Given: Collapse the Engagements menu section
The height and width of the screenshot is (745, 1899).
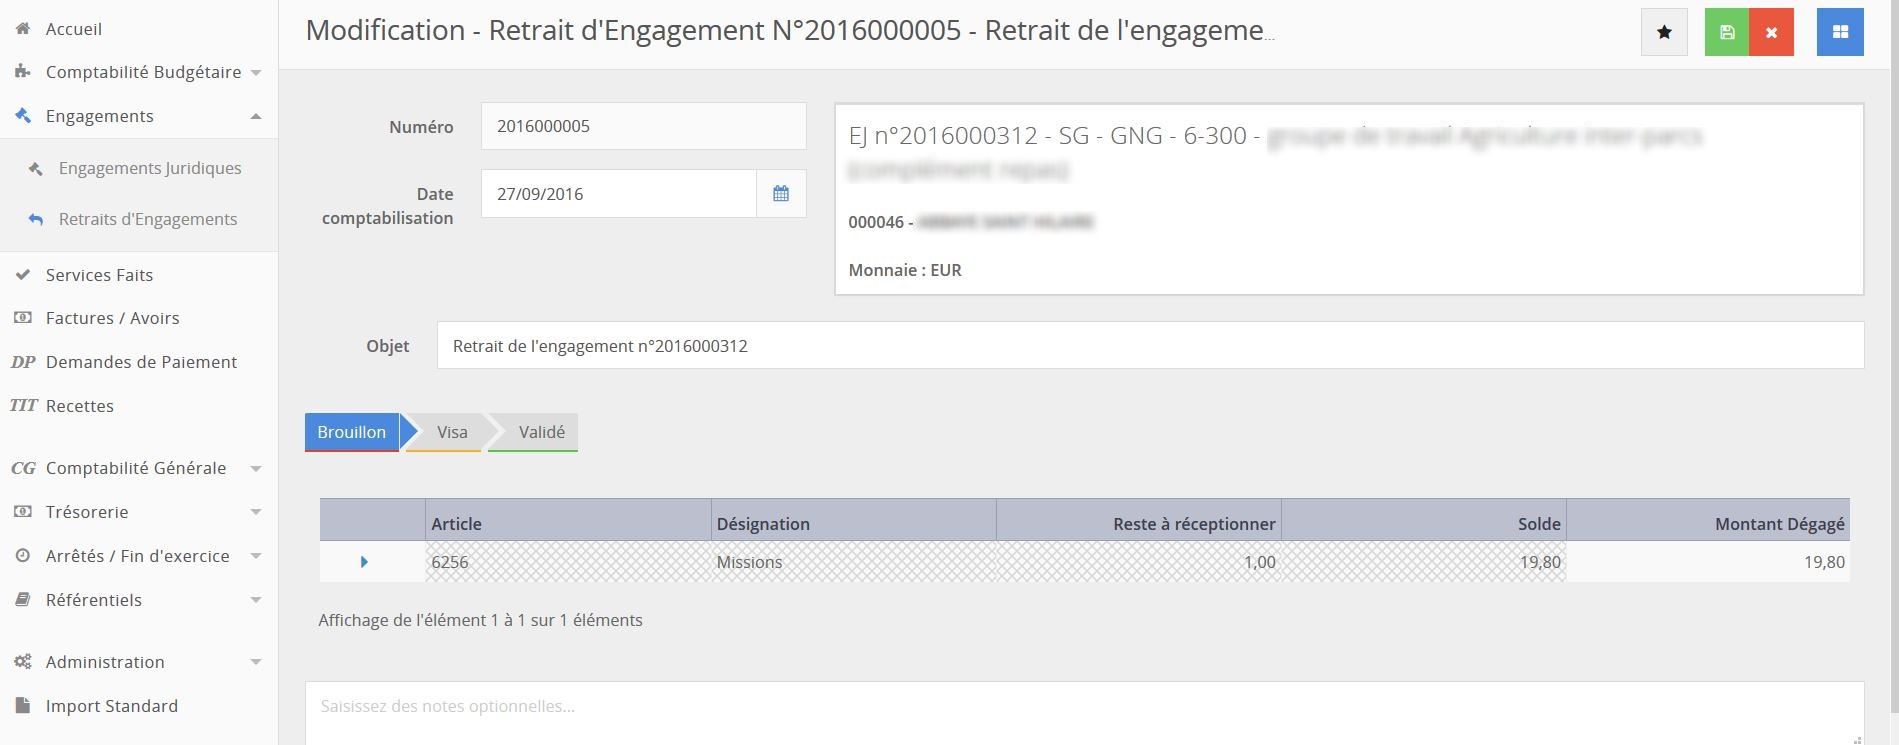Looking at the screenshot, I should pyautogui.click(x=256, y=116).
